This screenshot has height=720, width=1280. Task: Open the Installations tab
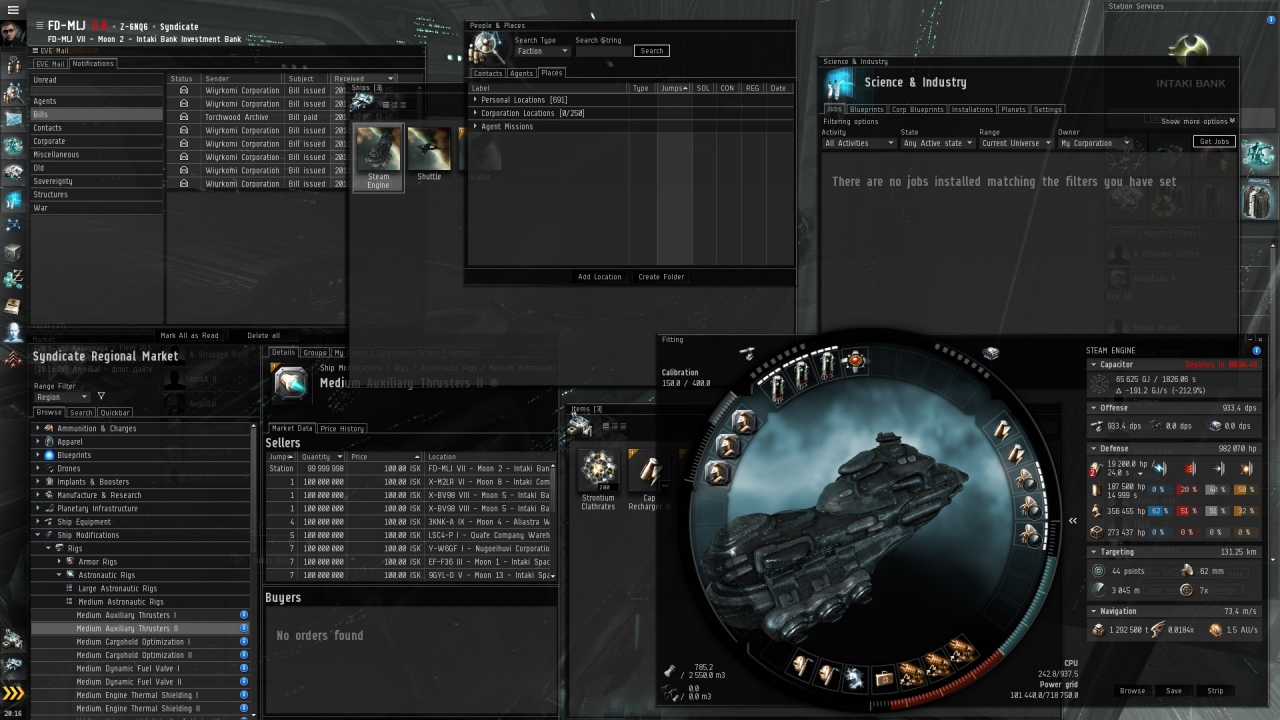click(972, 110)
